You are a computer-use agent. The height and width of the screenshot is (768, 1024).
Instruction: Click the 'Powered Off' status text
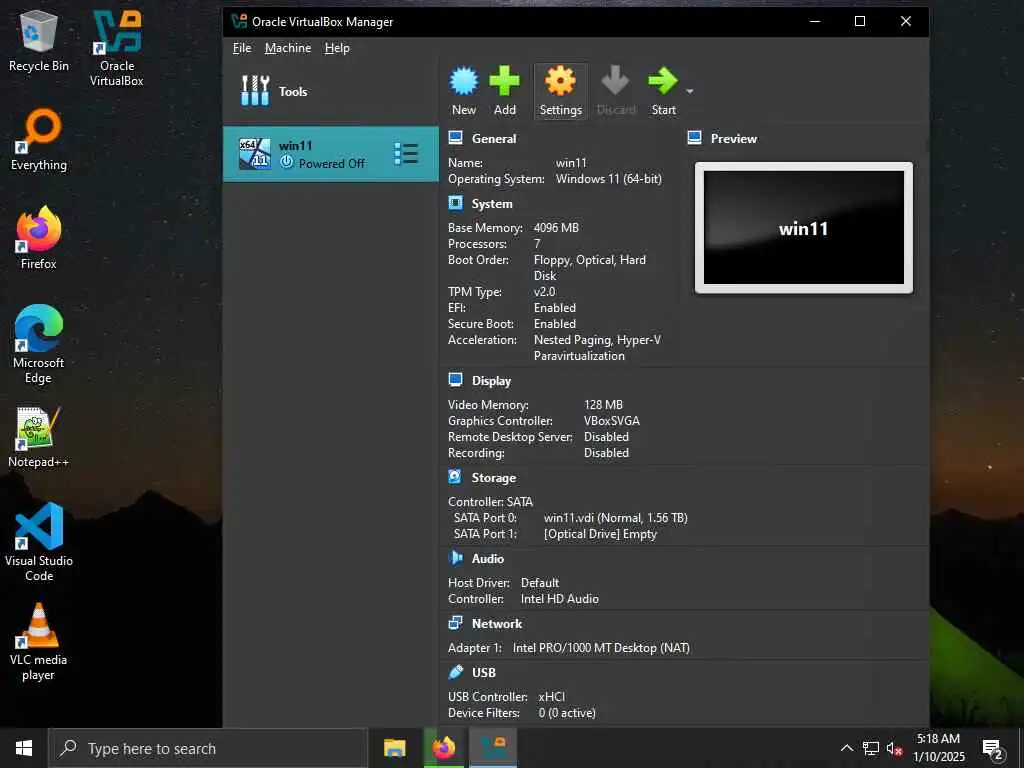click(x=332, y=164)
